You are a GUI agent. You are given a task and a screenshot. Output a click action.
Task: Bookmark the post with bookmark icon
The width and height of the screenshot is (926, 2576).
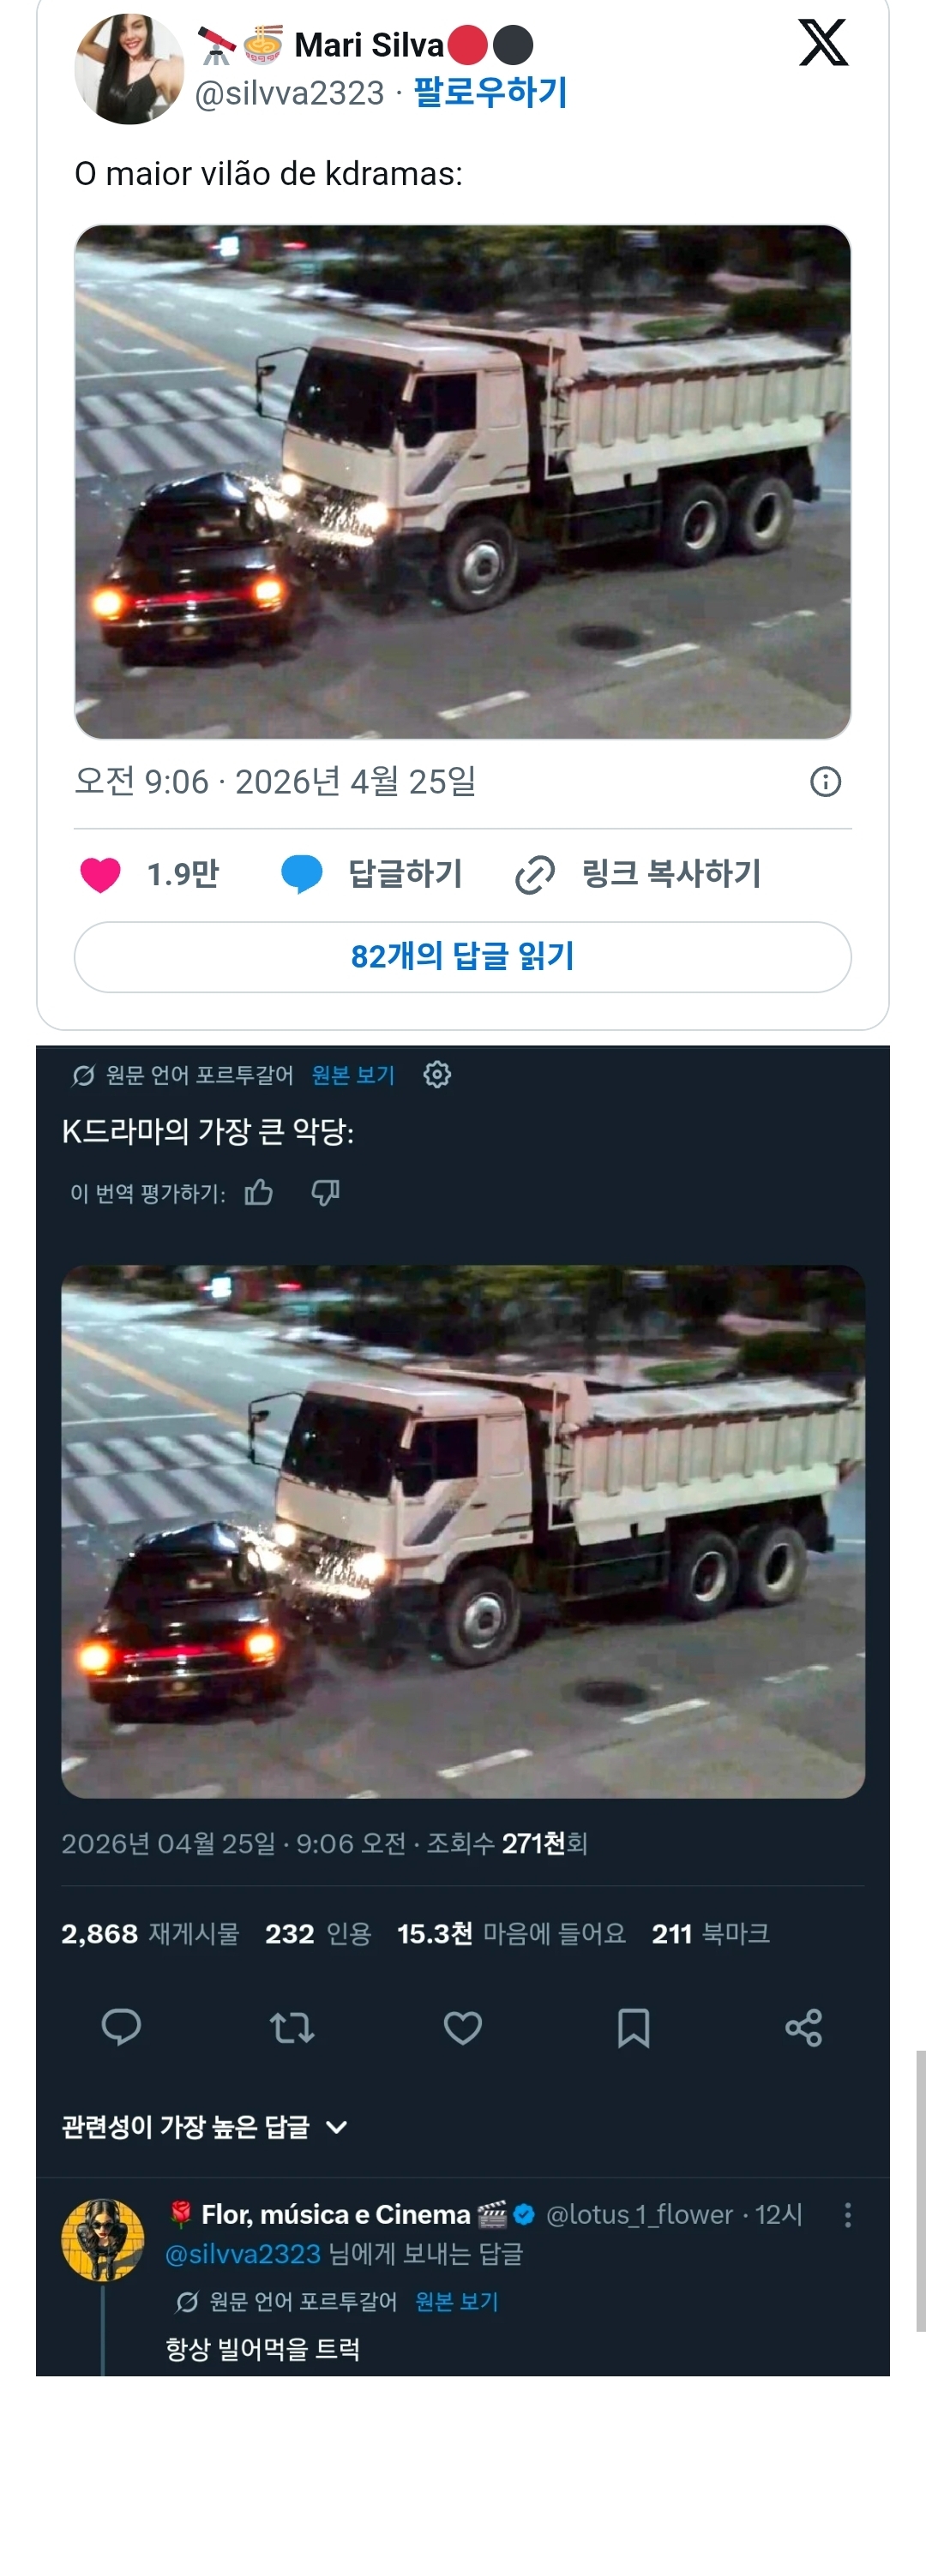[633, 2027]
